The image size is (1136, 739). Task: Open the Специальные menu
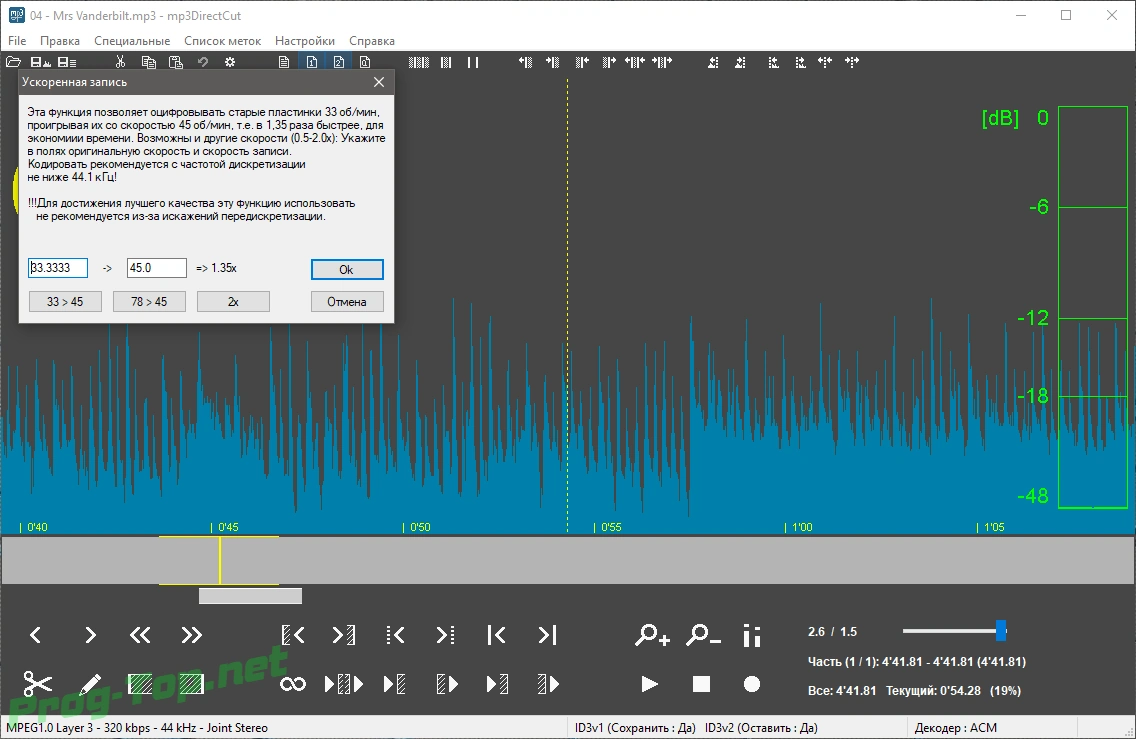coord(132,41)
